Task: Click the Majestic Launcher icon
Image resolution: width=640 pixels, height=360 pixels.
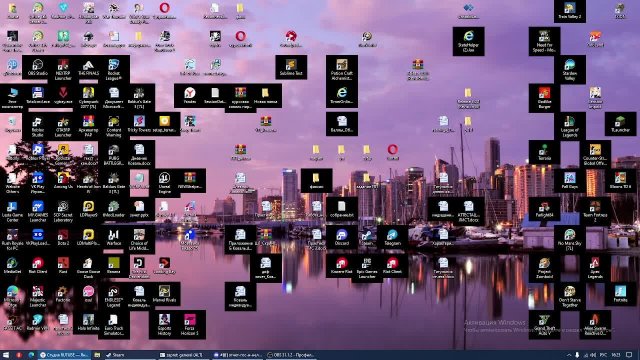Action: [x=38, y=296]
